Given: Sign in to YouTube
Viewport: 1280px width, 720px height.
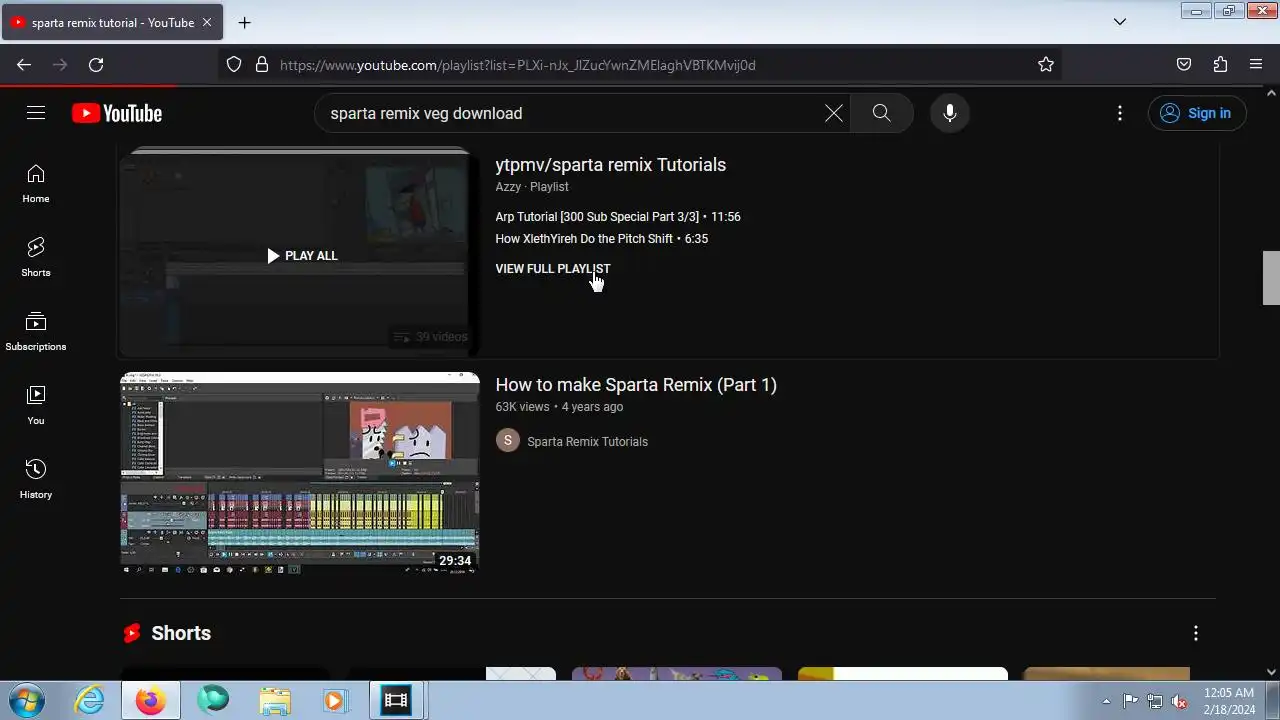Looking at the screenshot, I should click(1197, 113).
